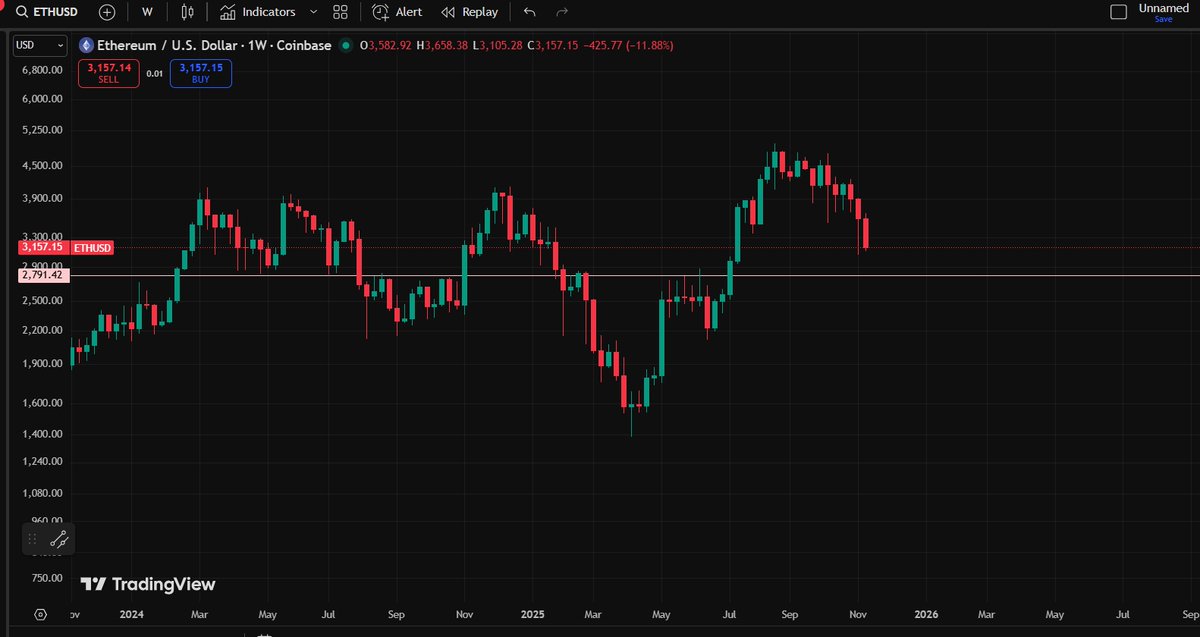Start bar Replay mode
1200x637 pixels.
coord(470,12)
